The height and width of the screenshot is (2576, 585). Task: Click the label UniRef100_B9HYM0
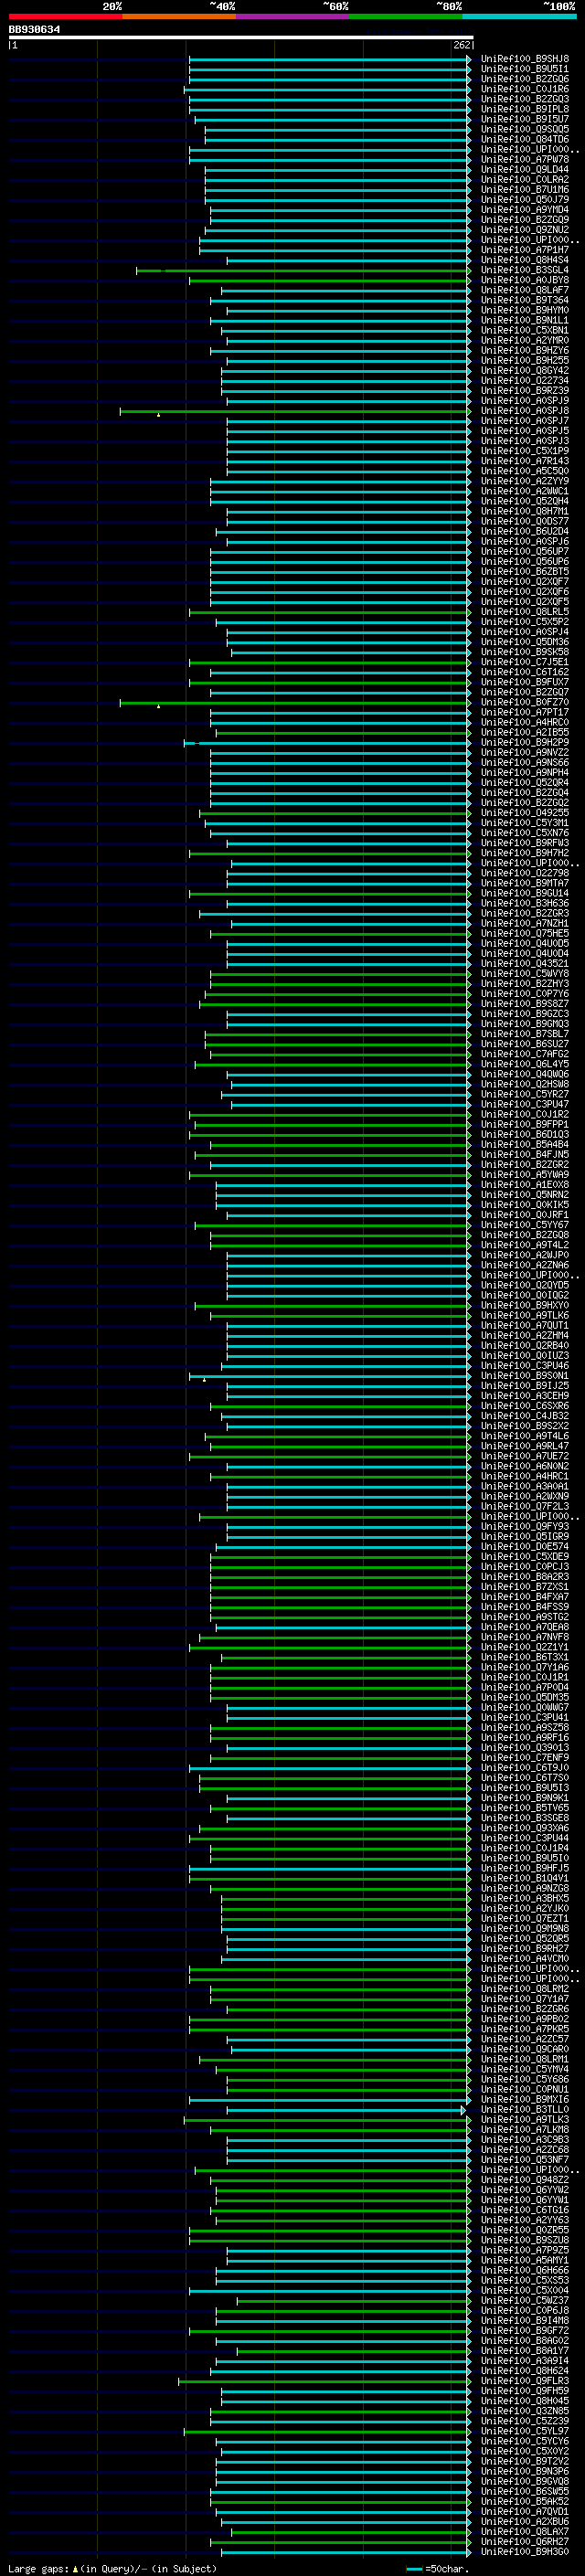click(525, 310)
